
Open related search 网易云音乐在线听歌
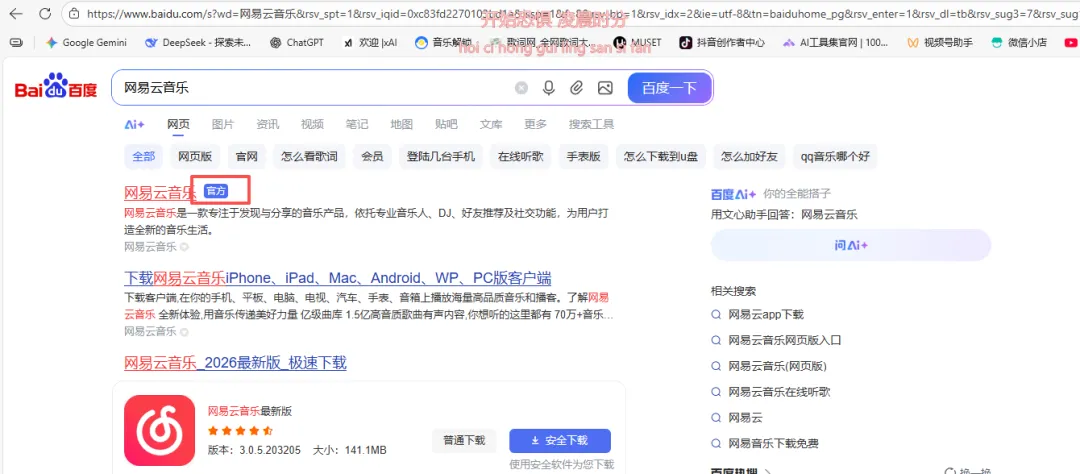(779, 392)
